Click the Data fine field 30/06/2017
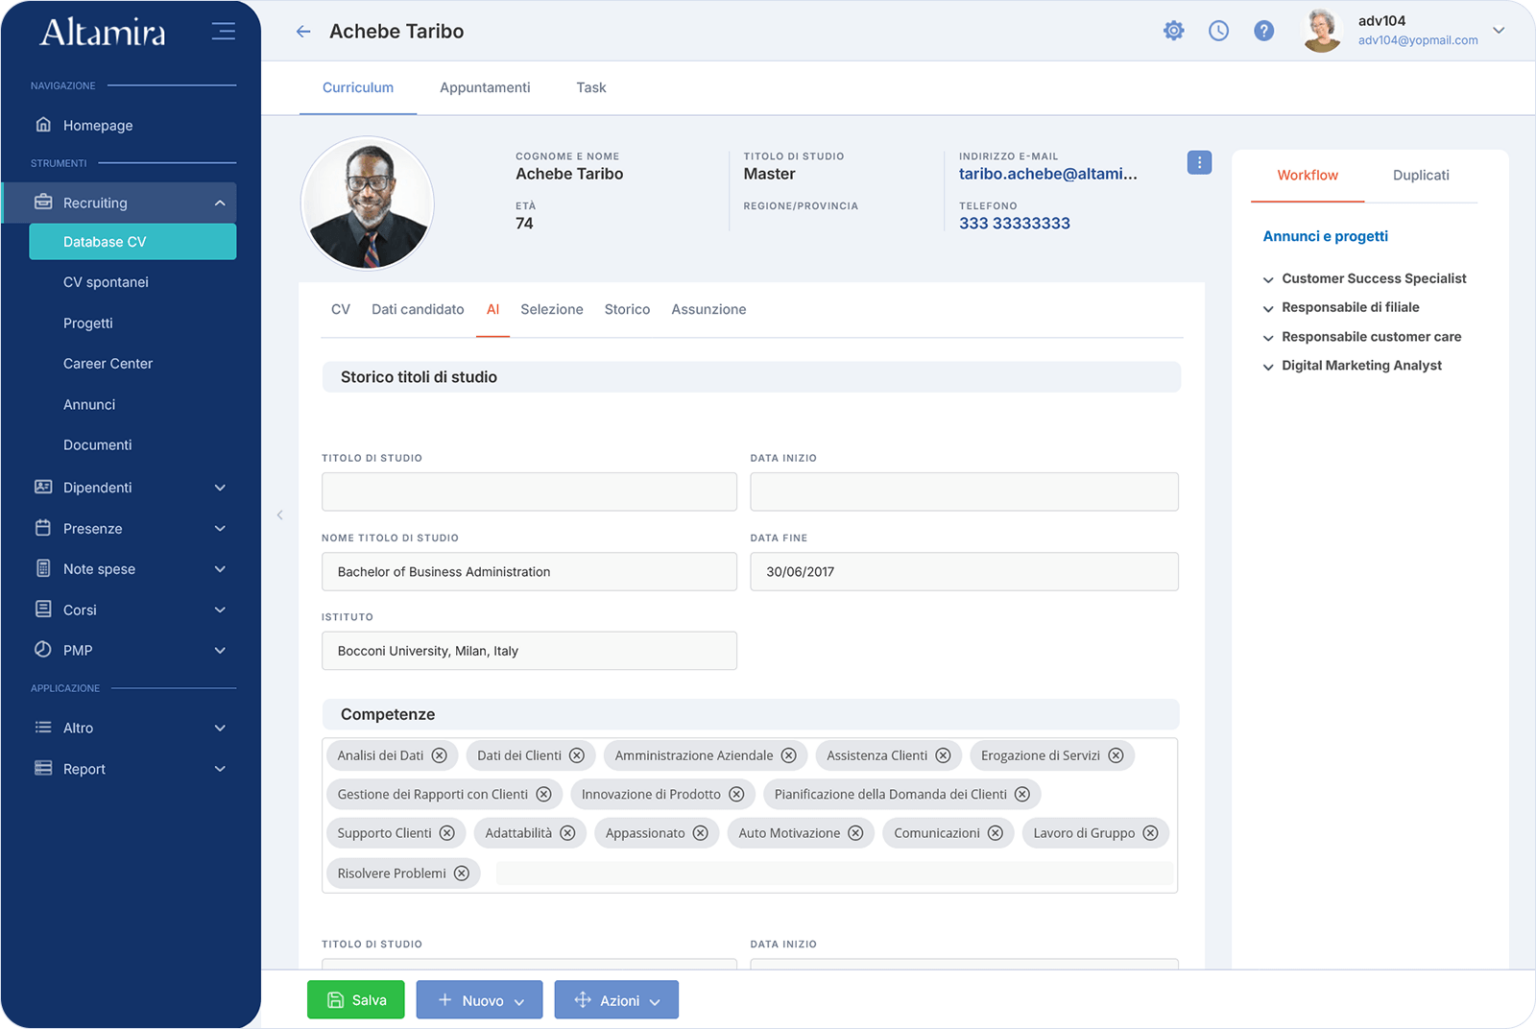The image size is (1536, 1029). pyautogui.click(x=964, y=571)
